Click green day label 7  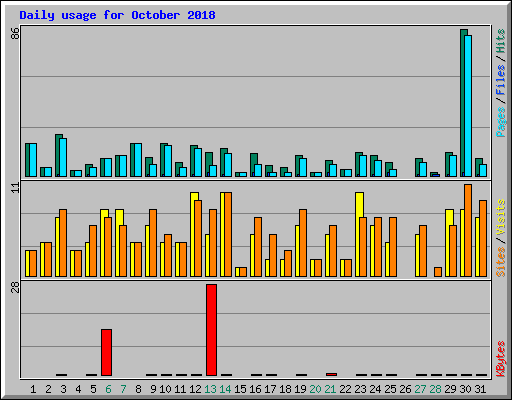[123, 389]
